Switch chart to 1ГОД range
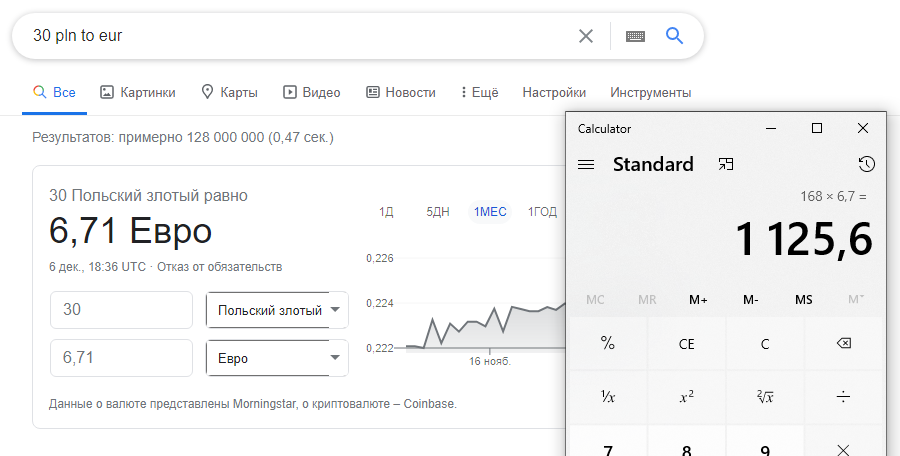Screen dimensions: 900x456 pos(542,211)
